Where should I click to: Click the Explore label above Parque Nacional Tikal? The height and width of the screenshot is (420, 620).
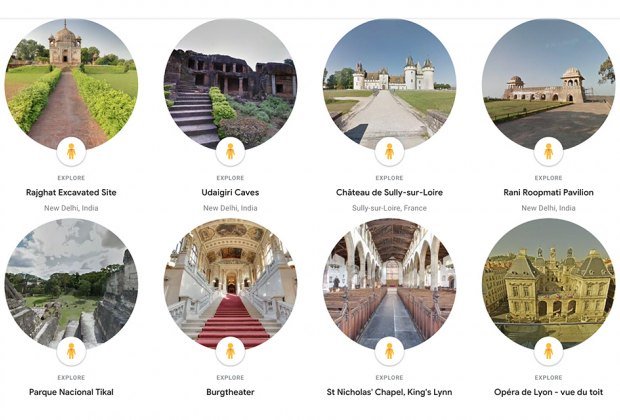point(71,378)
